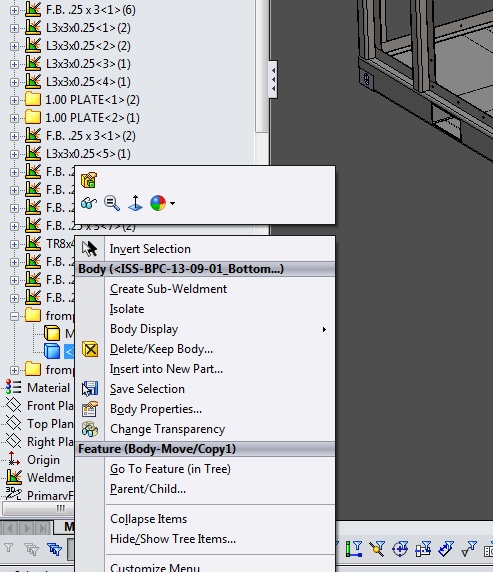Click the Normal To view icon

(x=135, y=203)
